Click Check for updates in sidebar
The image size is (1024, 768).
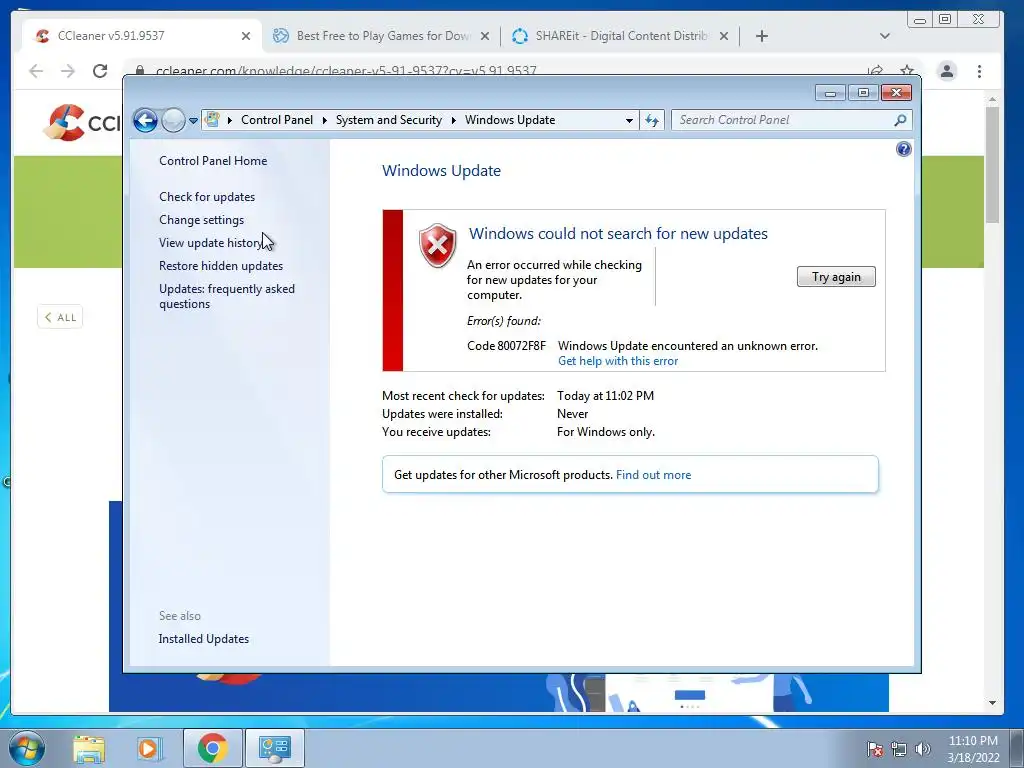coord(207,197)
